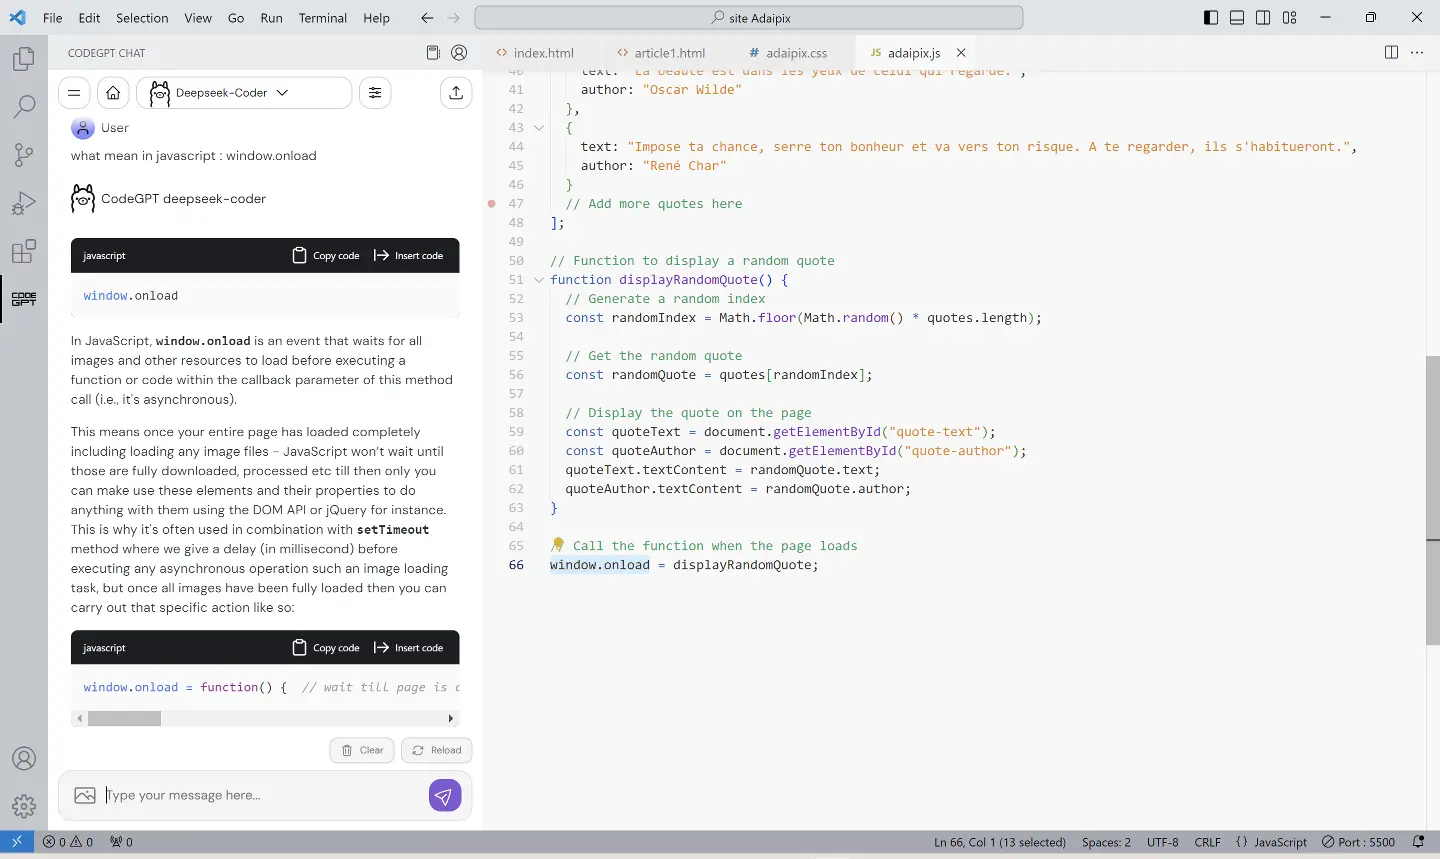This screenshot has height=859, width=1440.
Task: Open Source Control view
Action: (24, 154)
